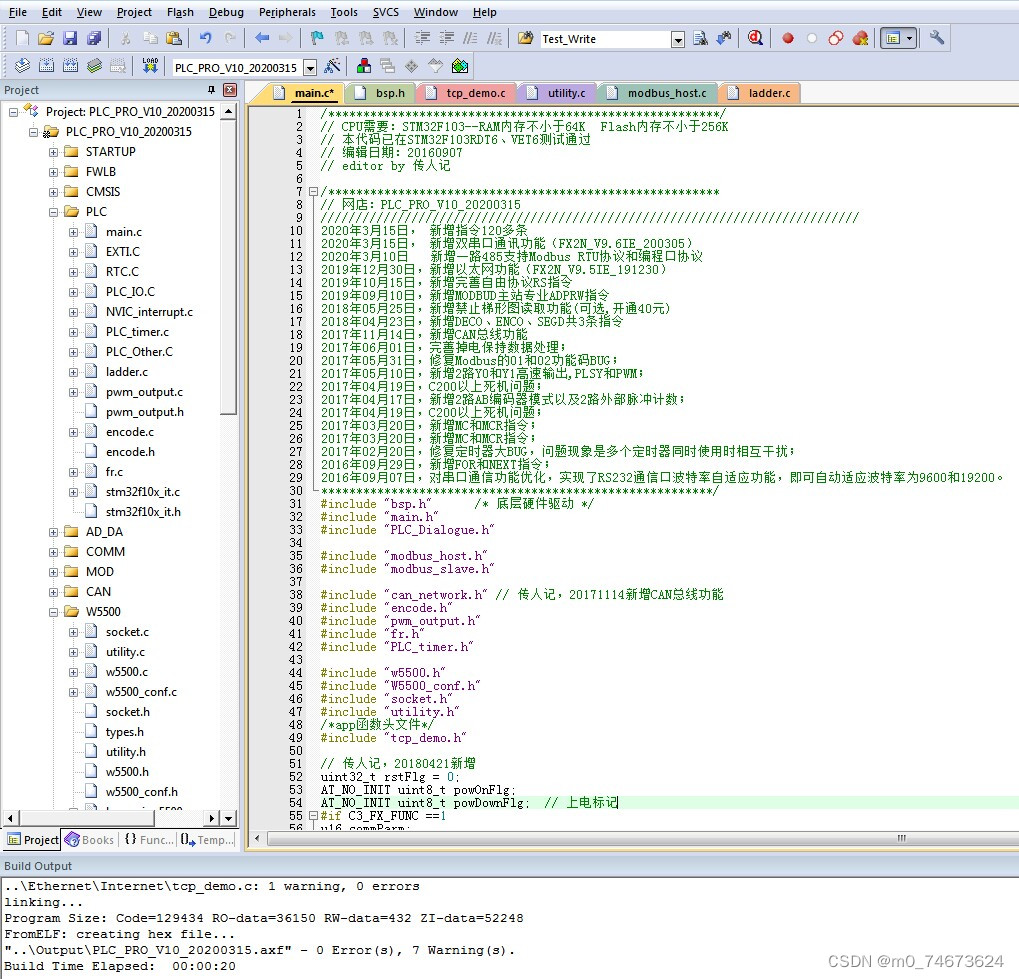The image size is (1019, 979).
Task: Toggle the window layout button in the toolbar
Action: tap(893, 38)
